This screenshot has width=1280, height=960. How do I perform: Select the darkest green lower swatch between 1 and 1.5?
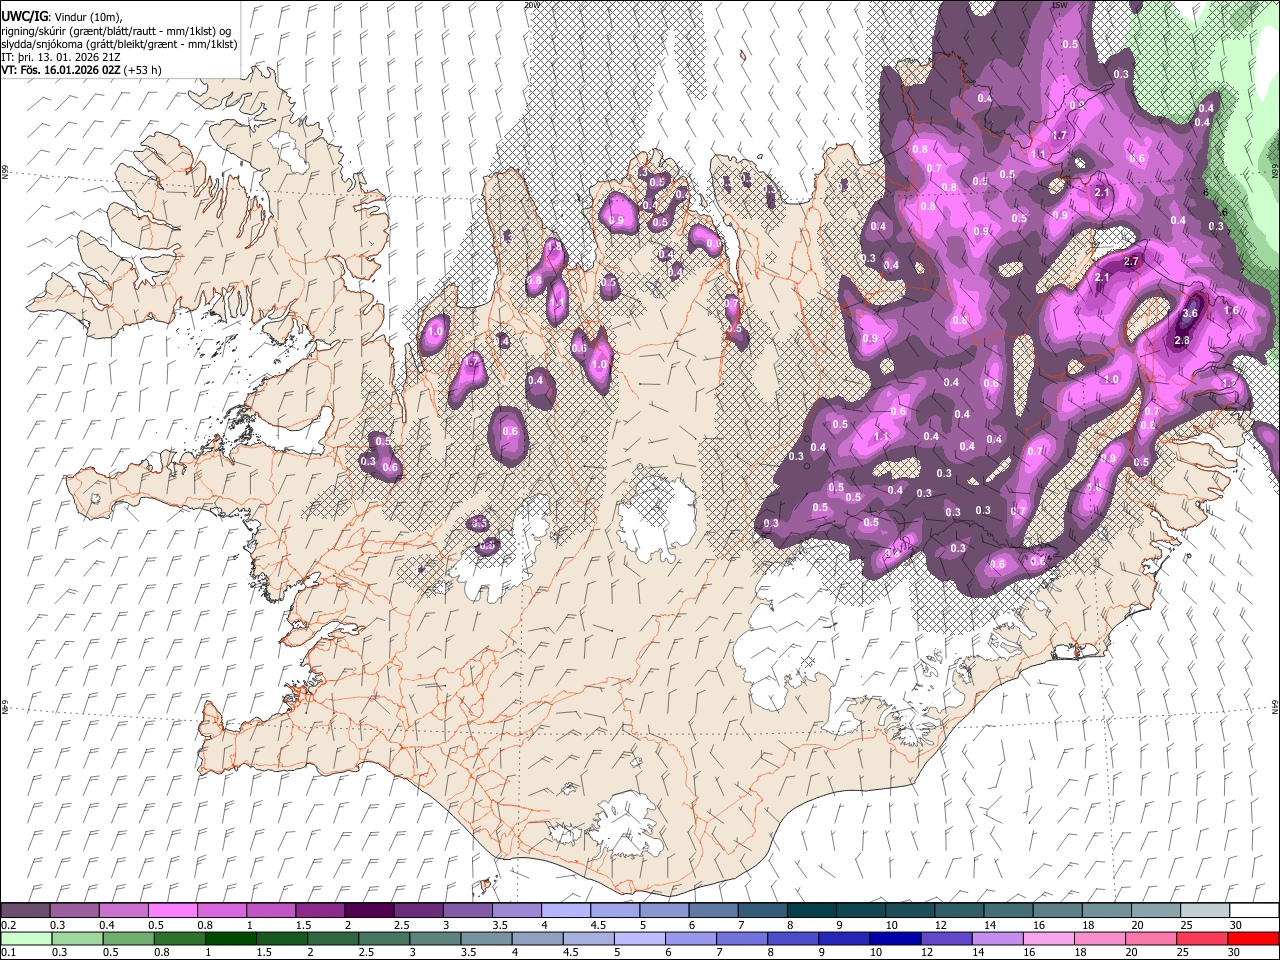pyautogui.click(x=230, y=938)
